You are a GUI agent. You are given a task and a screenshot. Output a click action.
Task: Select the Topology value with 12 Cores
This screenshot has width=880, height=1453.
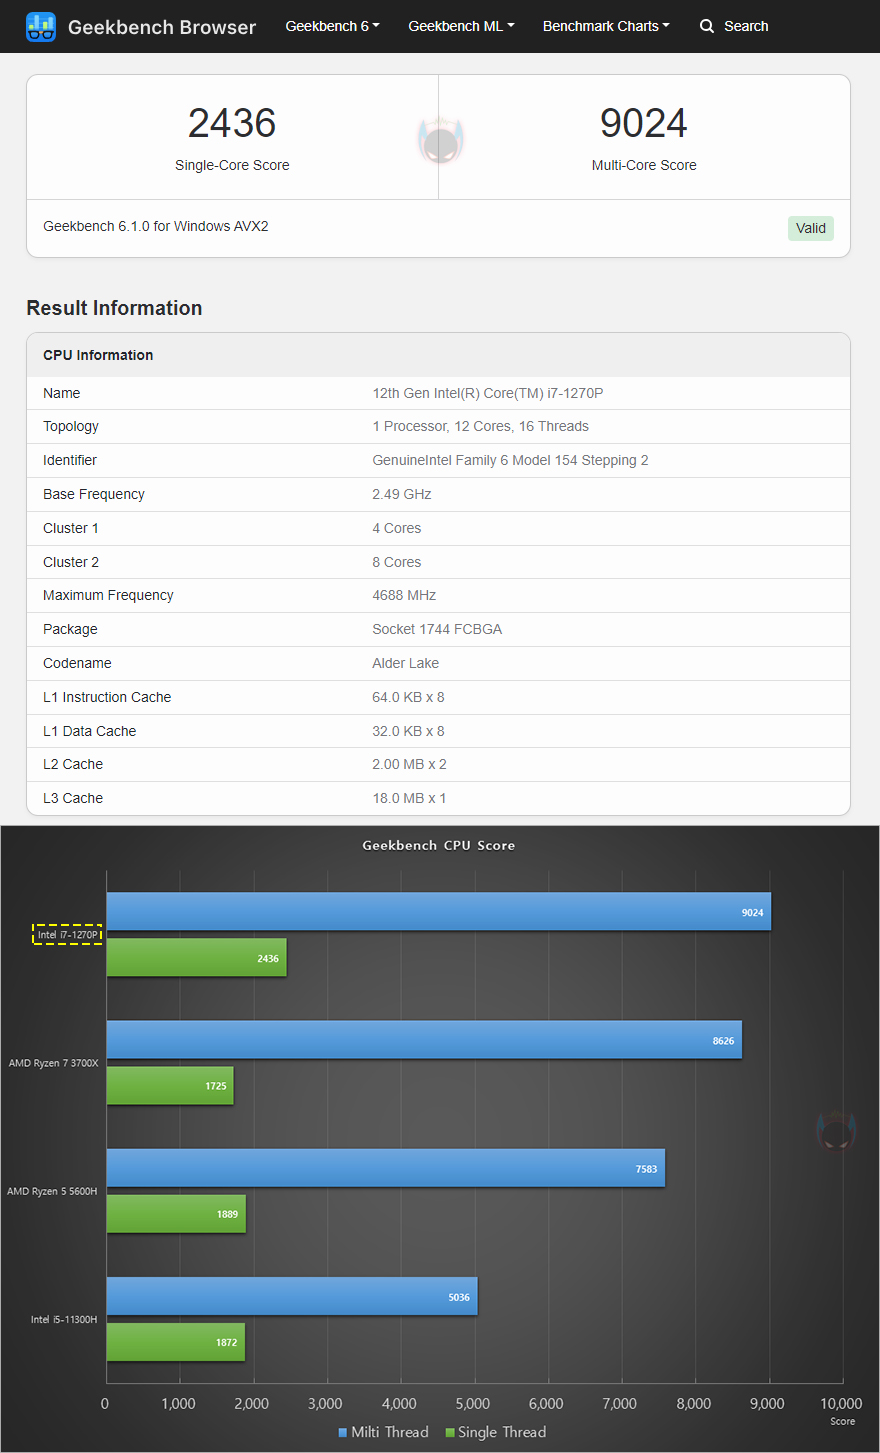coord(480,426)
